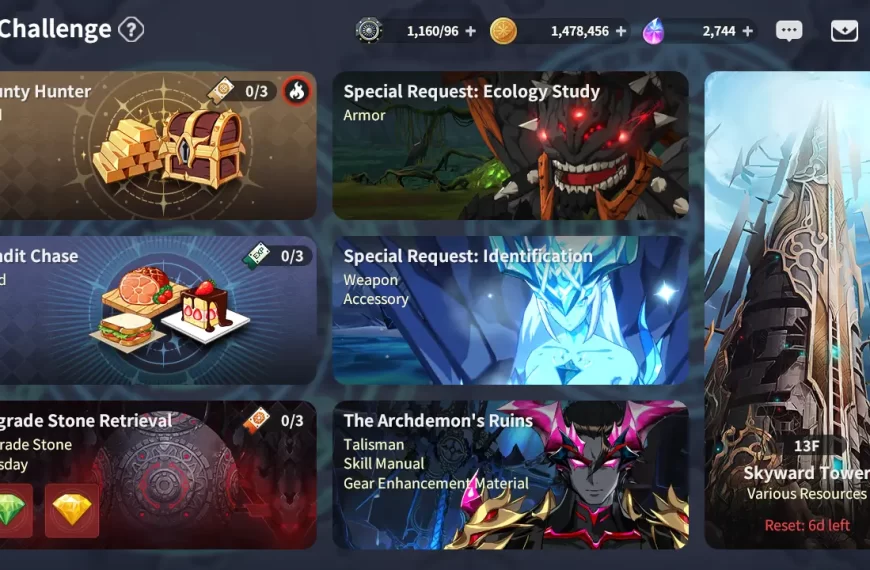Select the green gem reward slot
This screenshot has width=870, height=570.
[12, 510]
